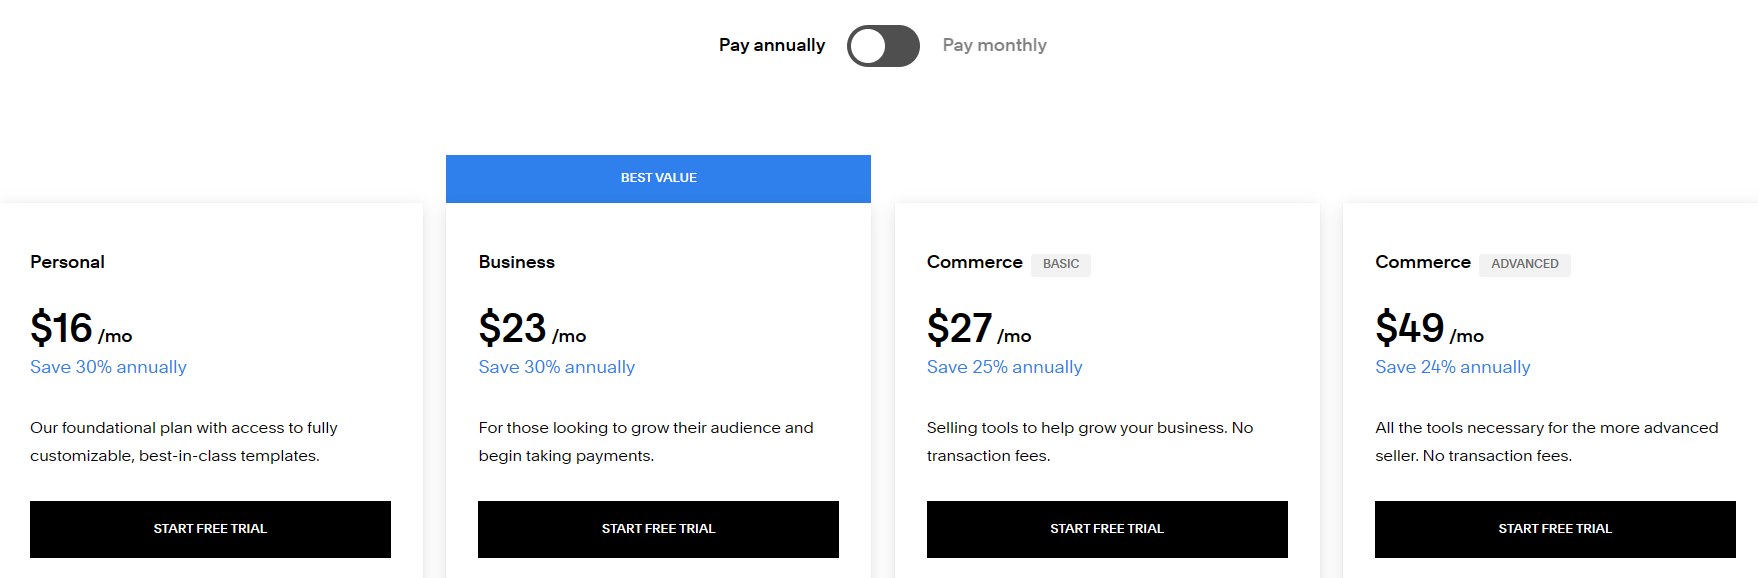
Task: Start free trial for Business plan
Action: (x=658, y=529)
